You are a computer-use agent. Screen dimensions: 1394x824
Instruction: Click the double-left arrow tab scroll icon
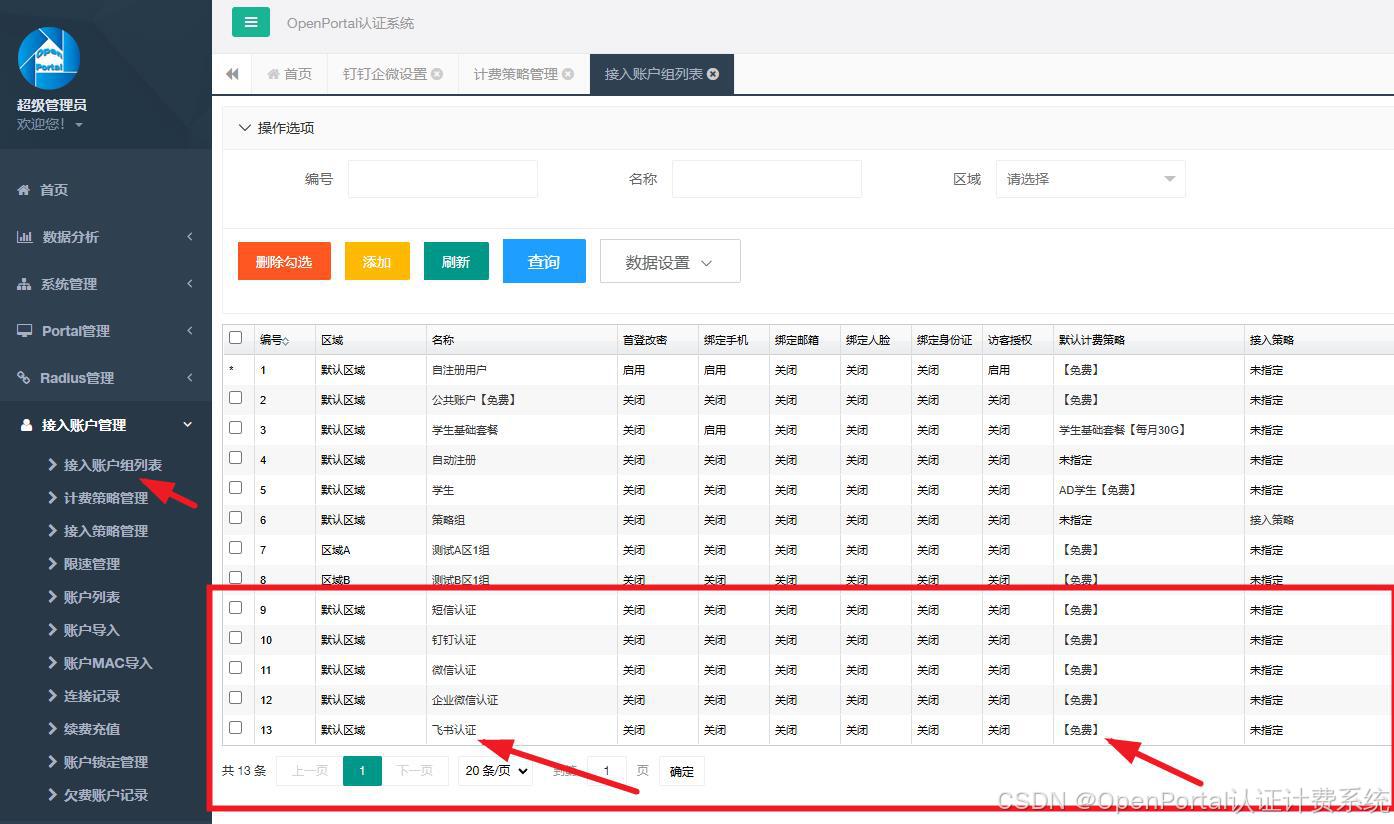(233, 74)
